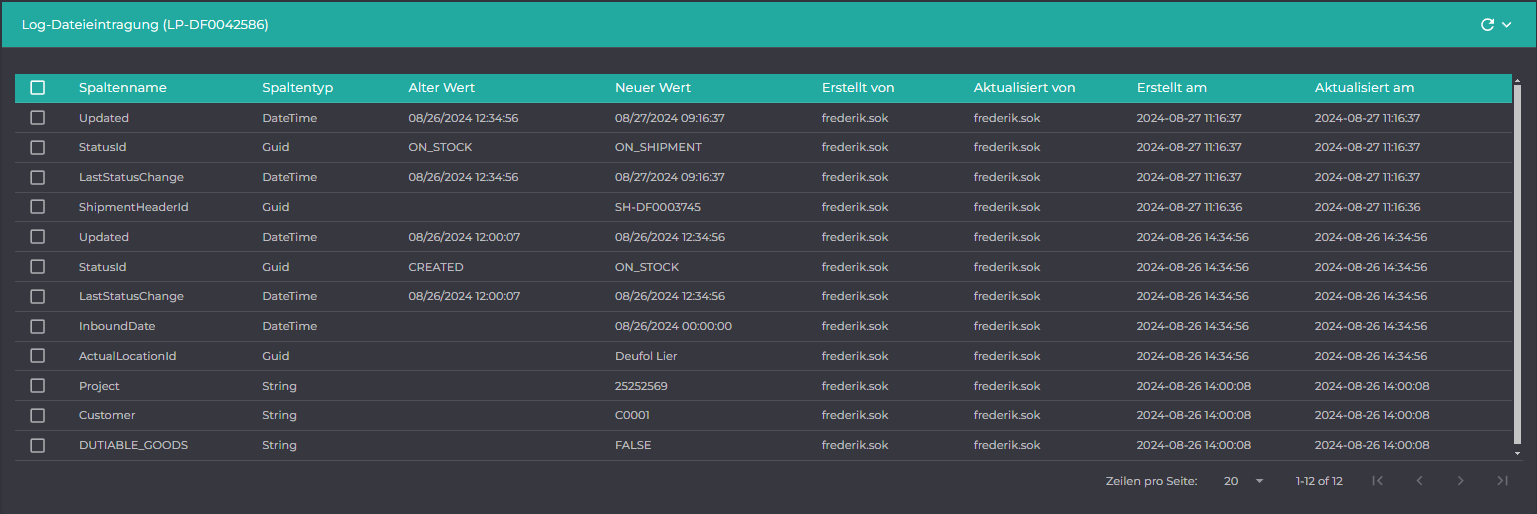The width and height of the screenshot is (1537, 514).
Task: Jump to the last page
Action: coord(1502,481)
